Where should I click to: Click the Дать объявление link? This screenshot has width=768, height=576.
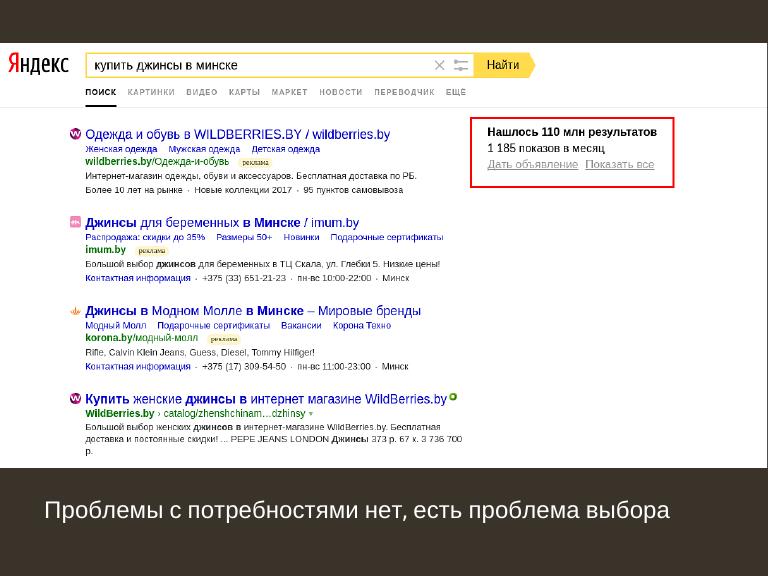(532, 165)
